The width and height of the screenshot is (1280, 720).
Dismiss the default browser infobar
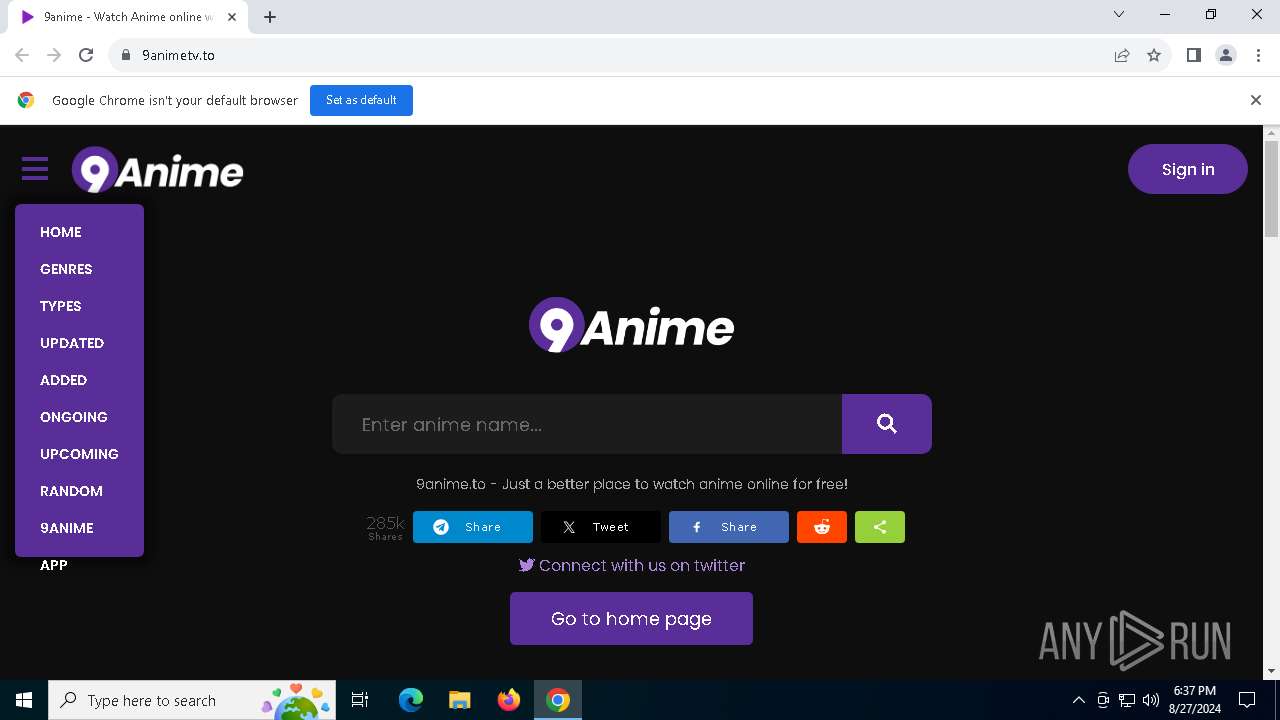point(1256,100)
